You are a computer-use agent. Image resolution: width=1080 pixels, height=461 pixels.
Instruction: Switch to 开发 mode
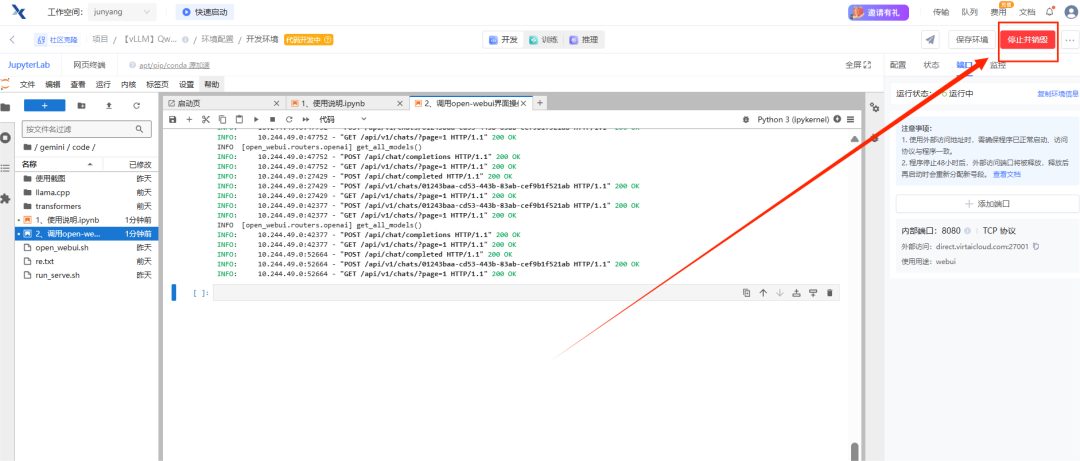click(503, 40)
